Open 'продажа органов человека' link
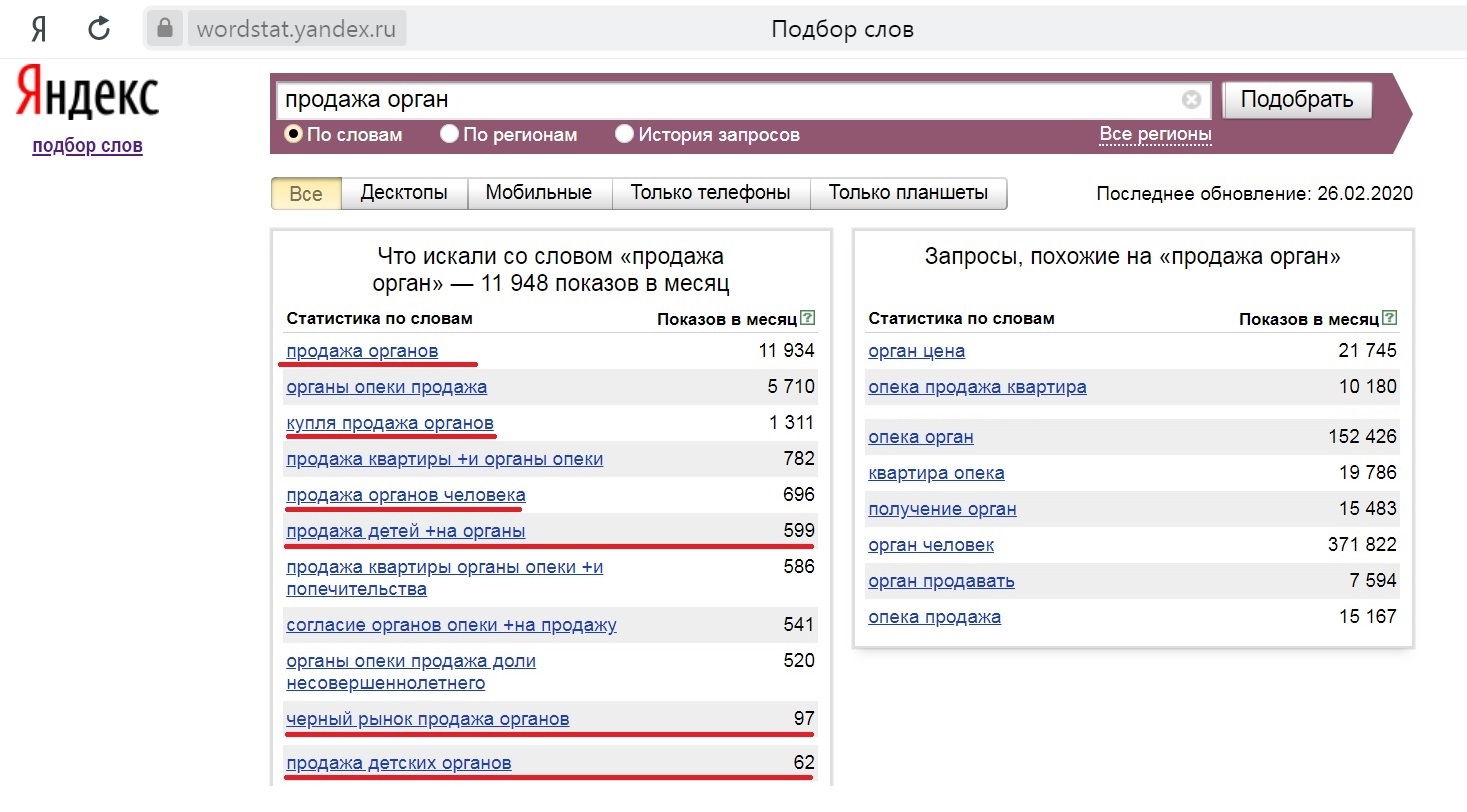Image resolution: width=1467 pixels, height=812 pixels. [405, 495]
